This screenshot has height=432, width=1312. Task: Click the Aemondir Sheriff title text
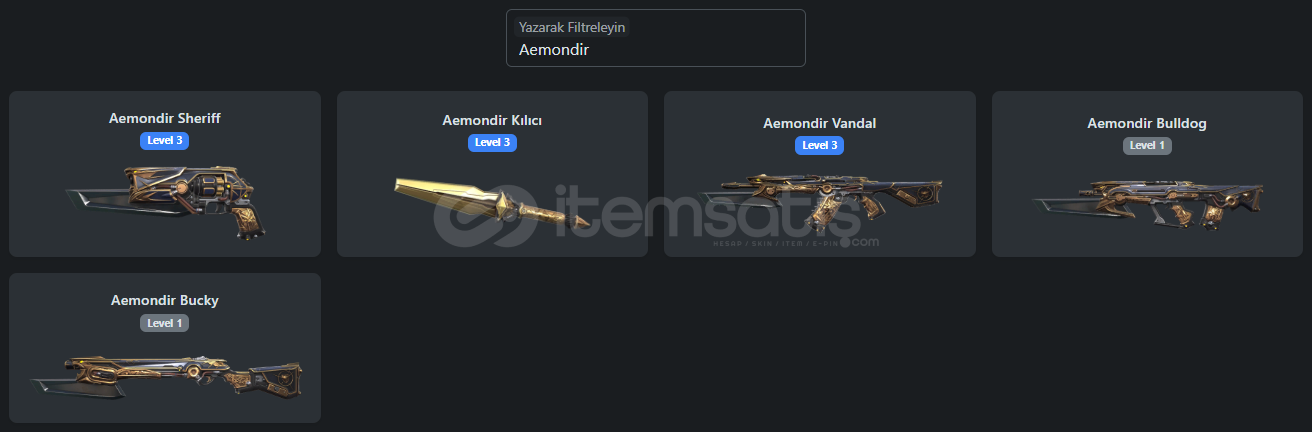pos(165,118)
